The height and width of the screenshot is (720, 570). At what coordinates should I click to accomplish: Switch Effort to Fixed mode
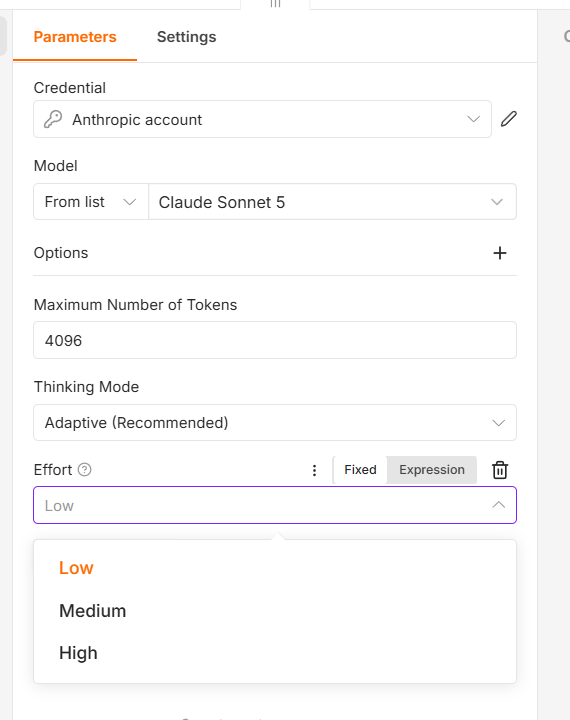pos(360,470)
